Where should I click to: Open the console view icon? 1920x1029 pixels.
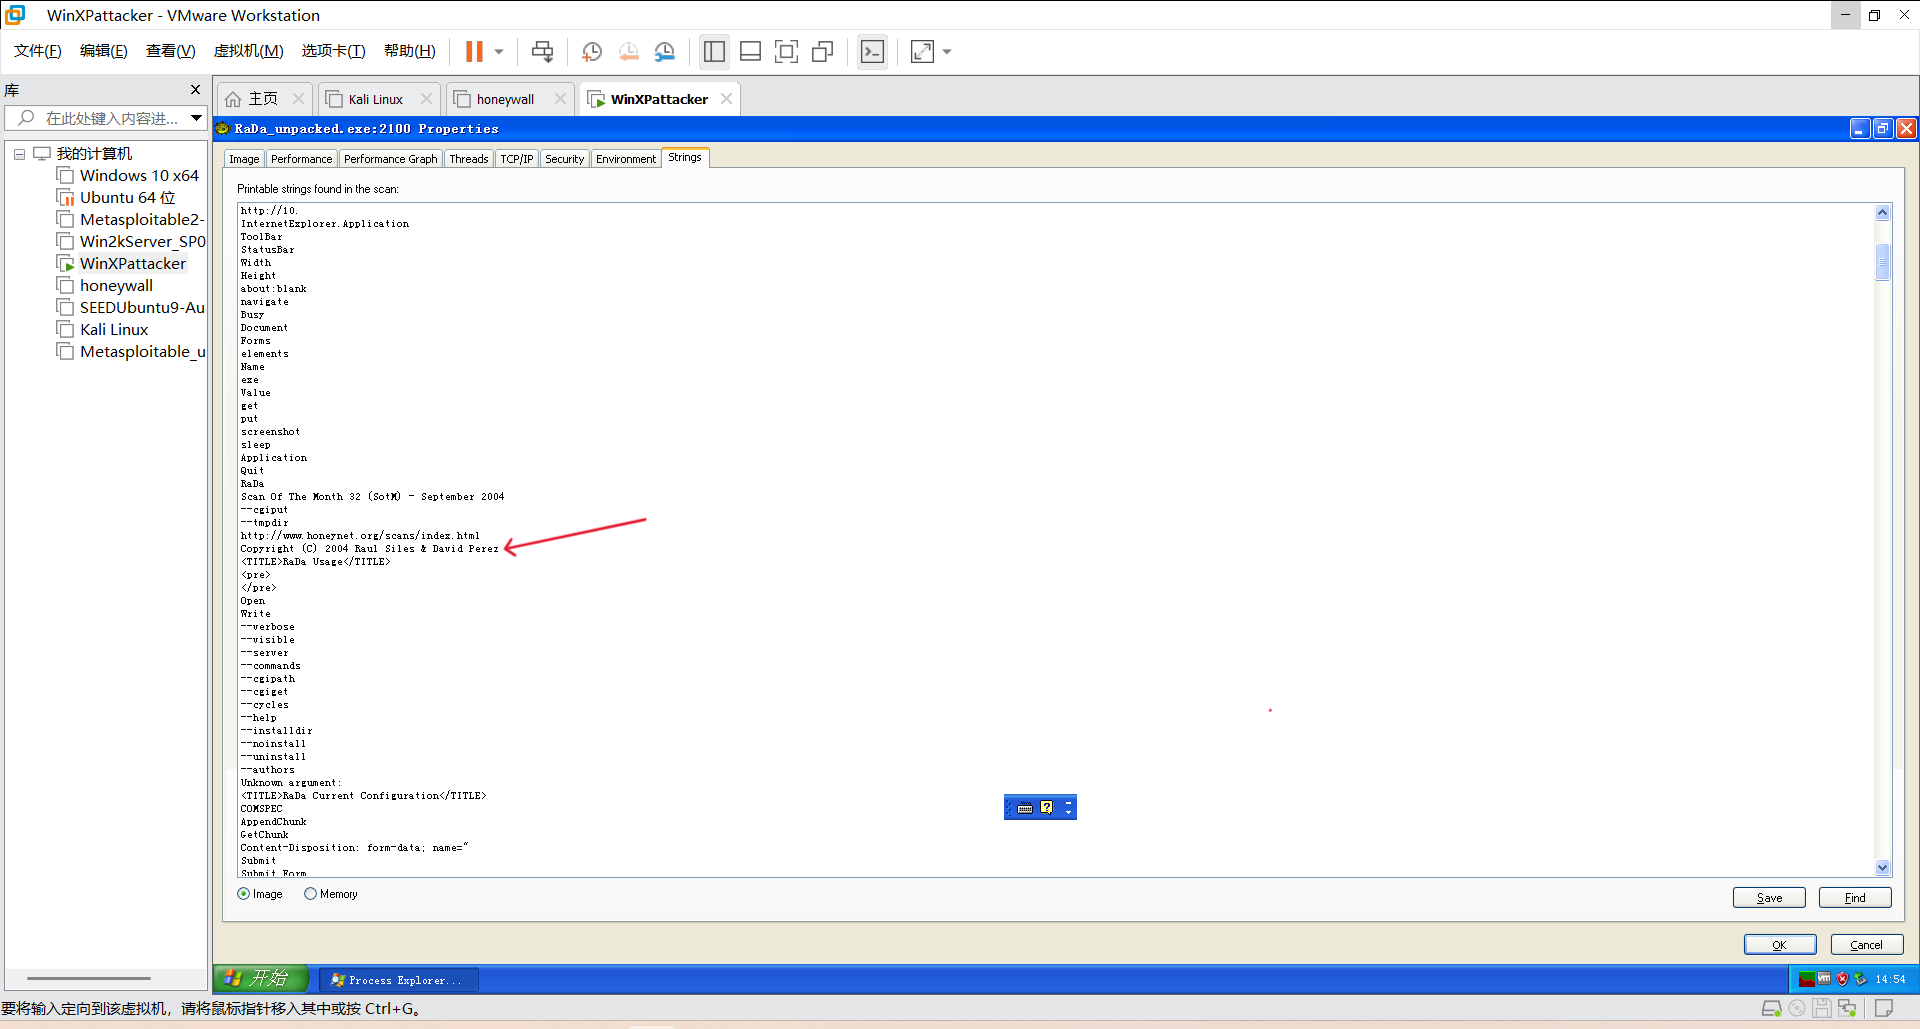(872, 51)
